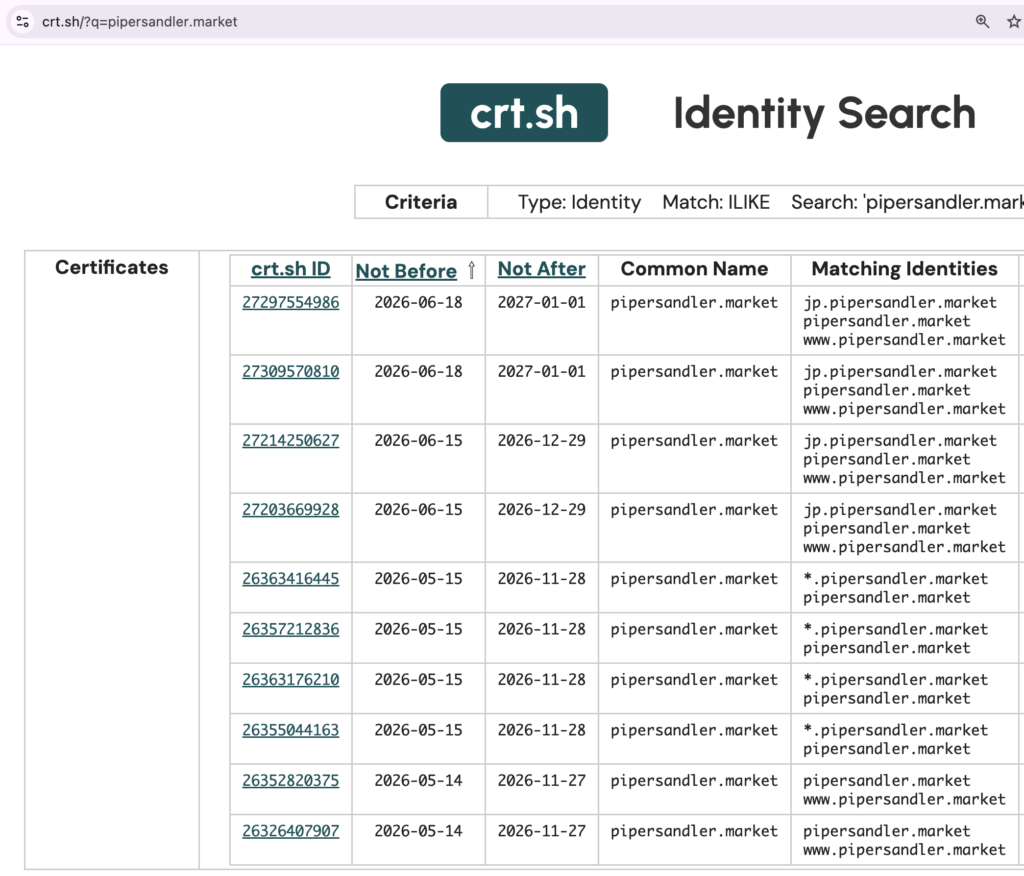Focus the address bar URL crt.sh/?q=pipersandler.market
1024x876 pixels.
tap(139, 22)
